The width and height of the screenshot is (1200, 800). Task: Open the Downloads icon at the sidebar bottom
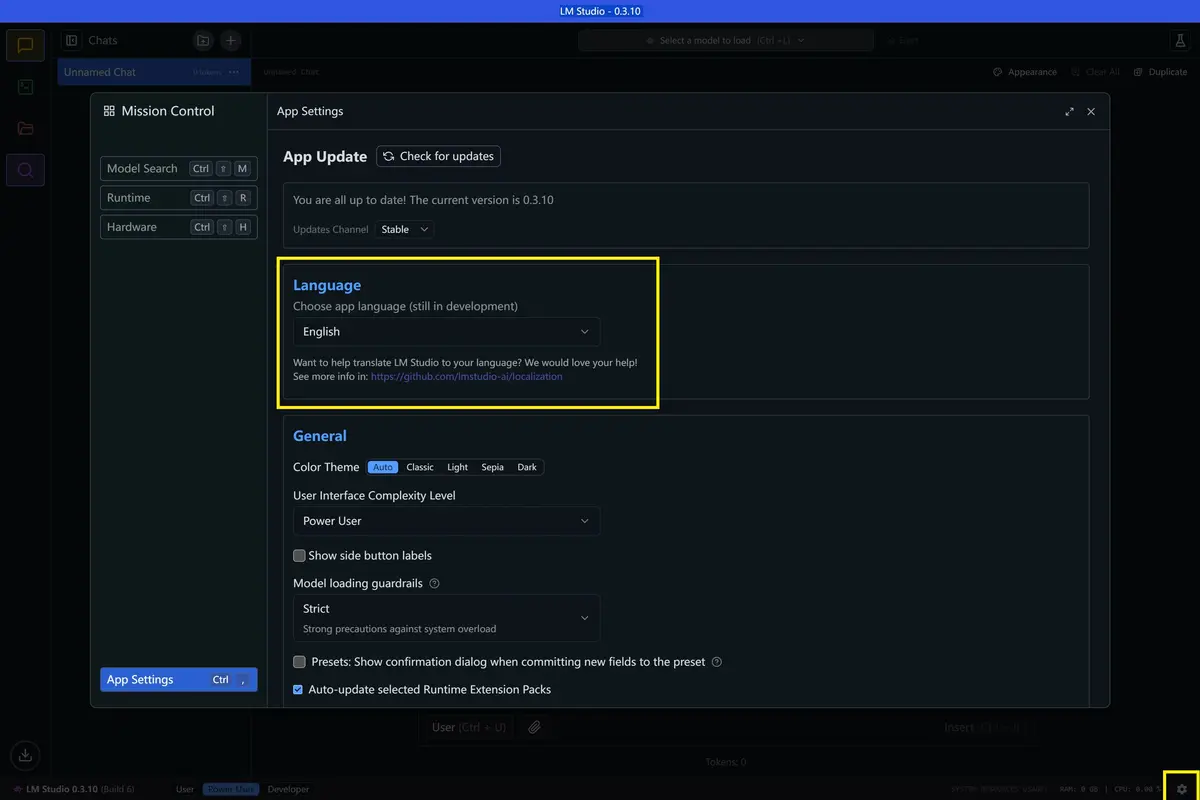pos(26,755)
